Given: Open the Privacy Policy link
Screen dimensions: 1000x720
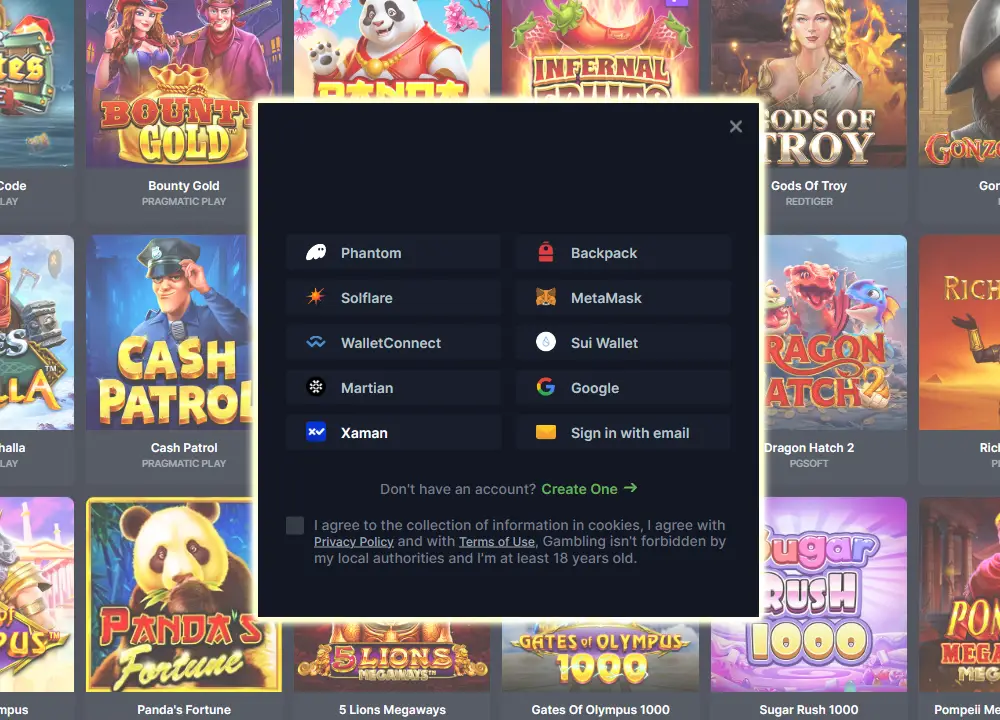Looking at the screenshot, I should [x=353, y=541].
